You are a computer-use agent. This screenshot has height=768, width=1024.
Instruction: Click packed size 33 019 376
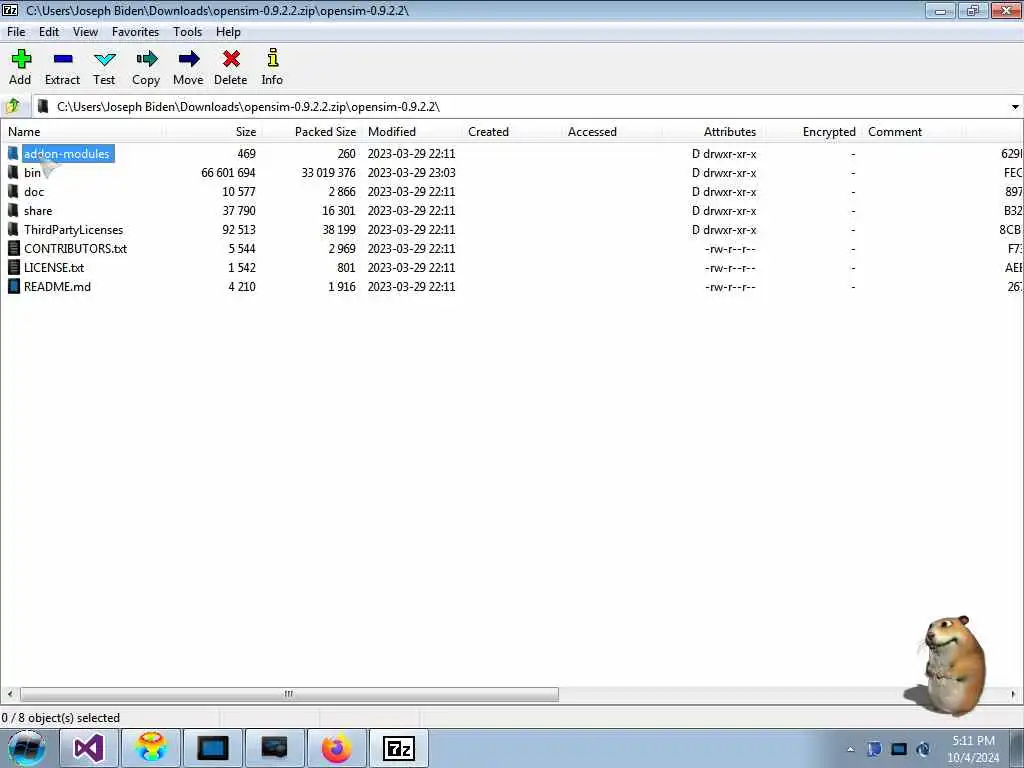point(328,172)
